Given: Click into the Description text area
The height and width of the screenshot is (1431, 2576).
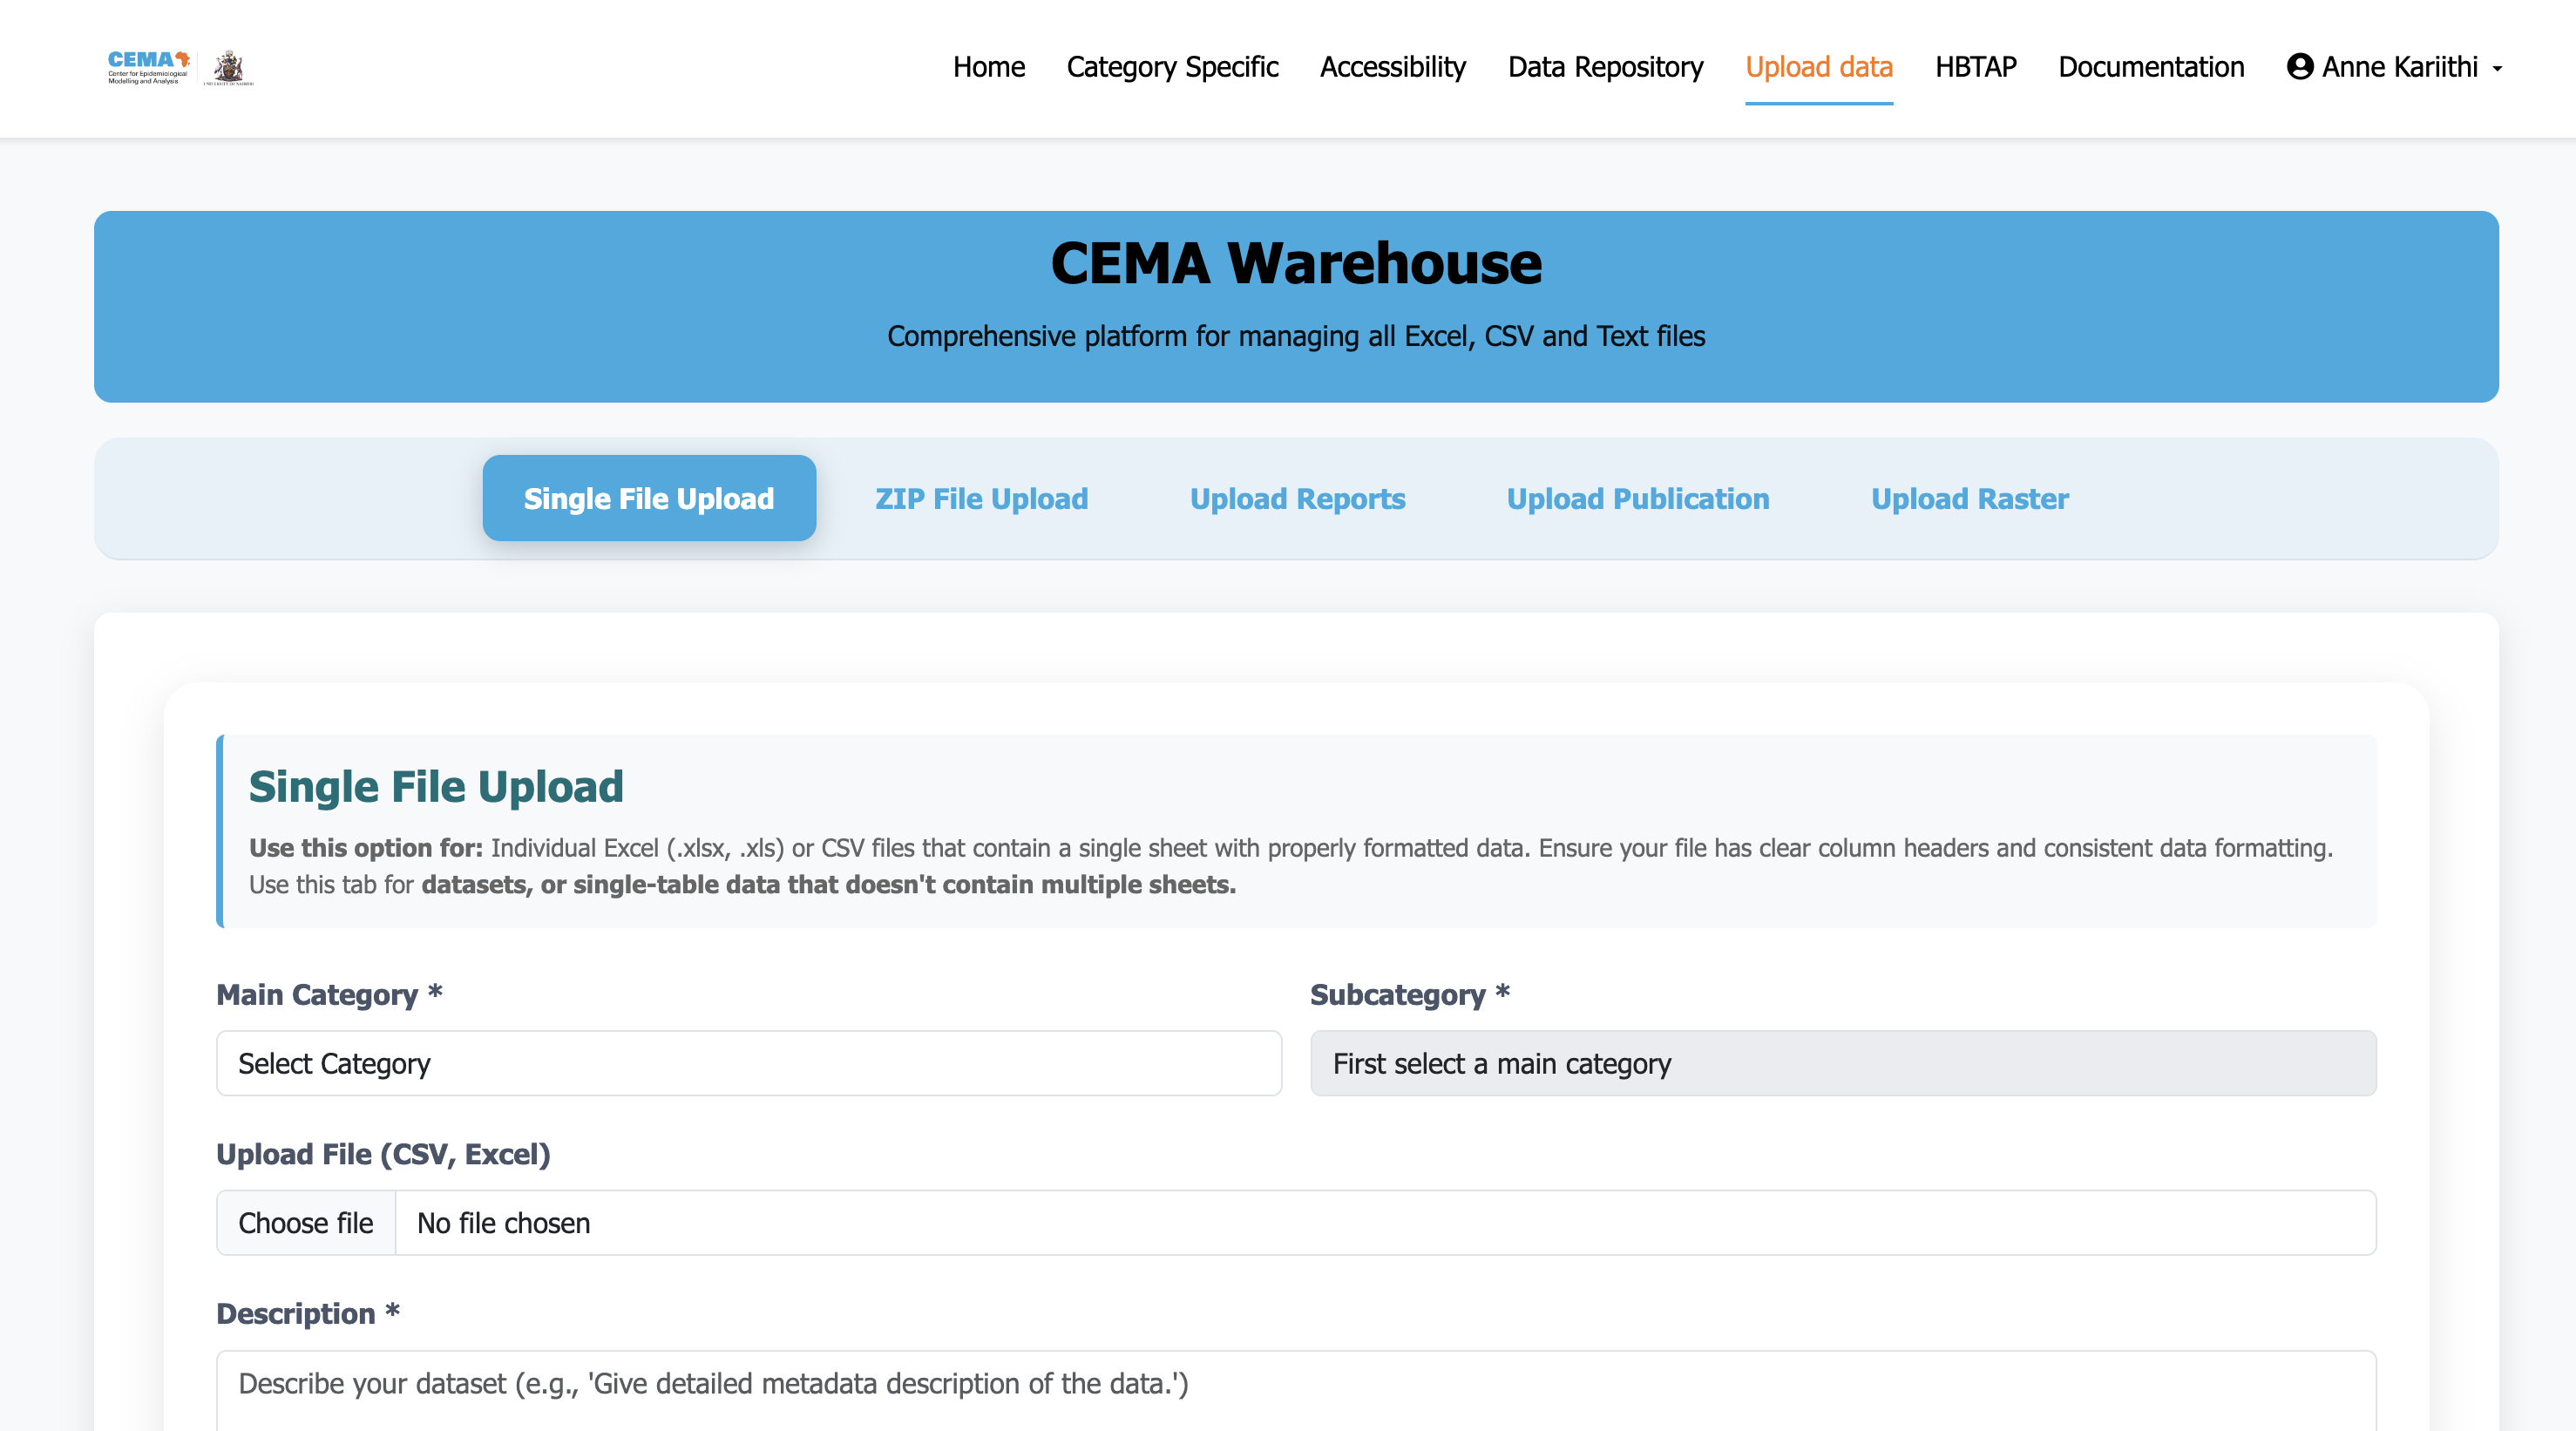Looking at the screenshot, I should [x=1295, y=1390].
